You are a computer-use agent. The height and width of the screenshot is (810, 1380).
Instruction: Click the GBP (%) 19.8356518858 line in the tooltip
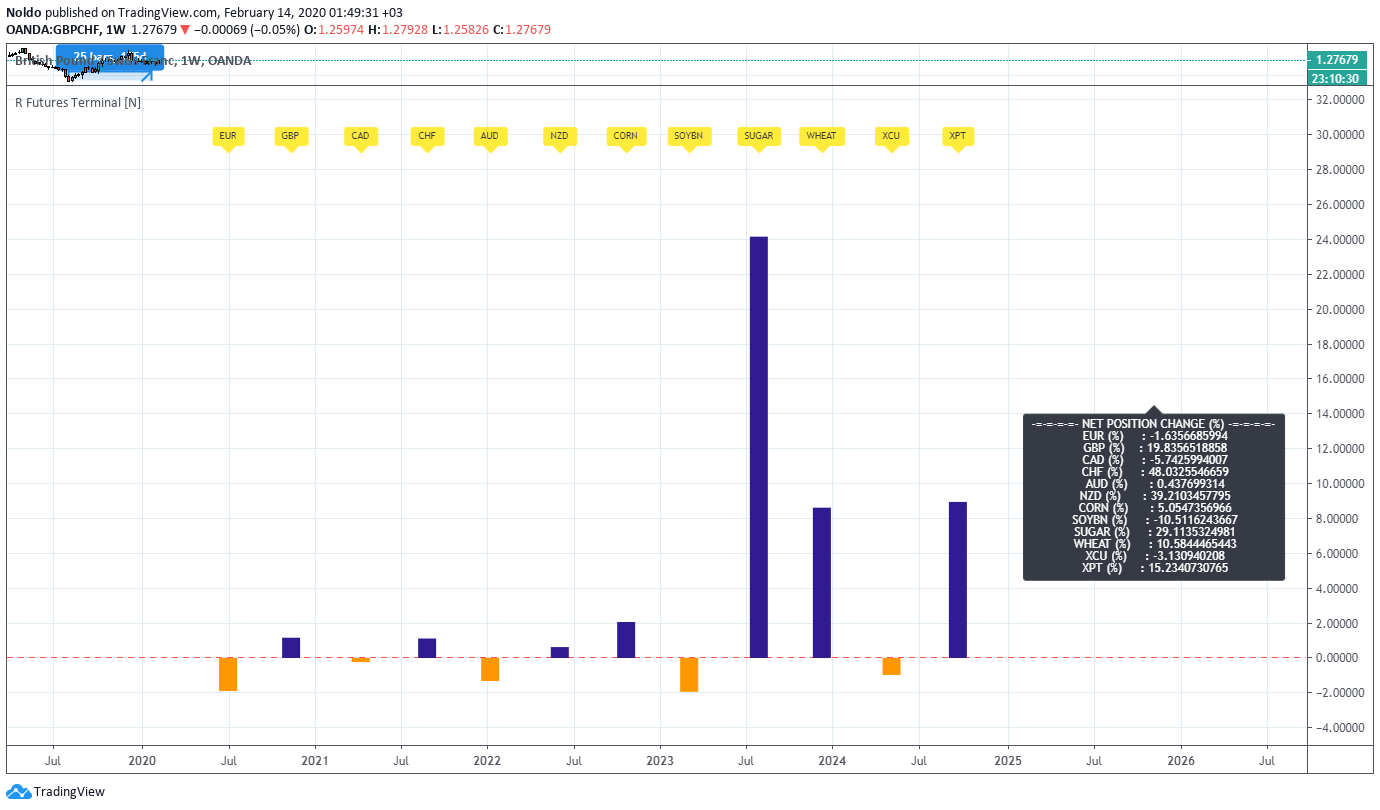(x=1153, y=448)
